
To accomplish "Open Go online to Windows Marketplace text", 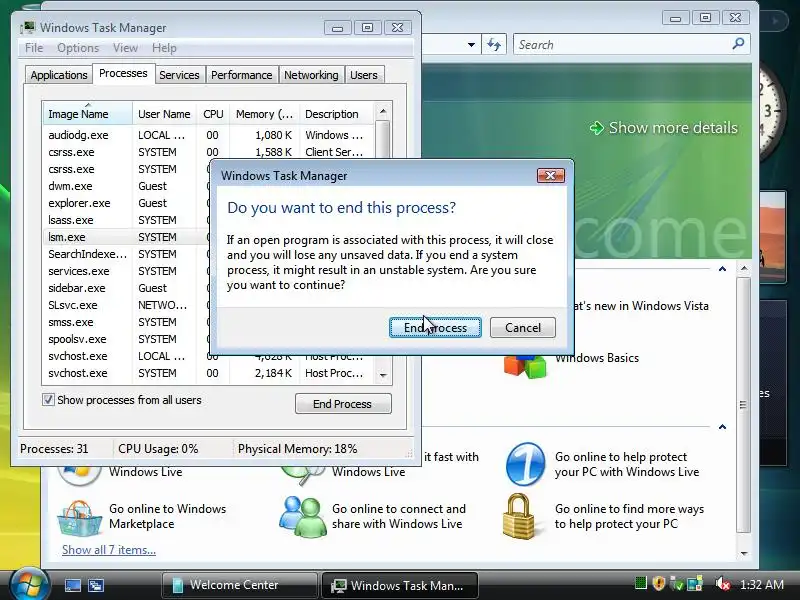I will point(167,516).
